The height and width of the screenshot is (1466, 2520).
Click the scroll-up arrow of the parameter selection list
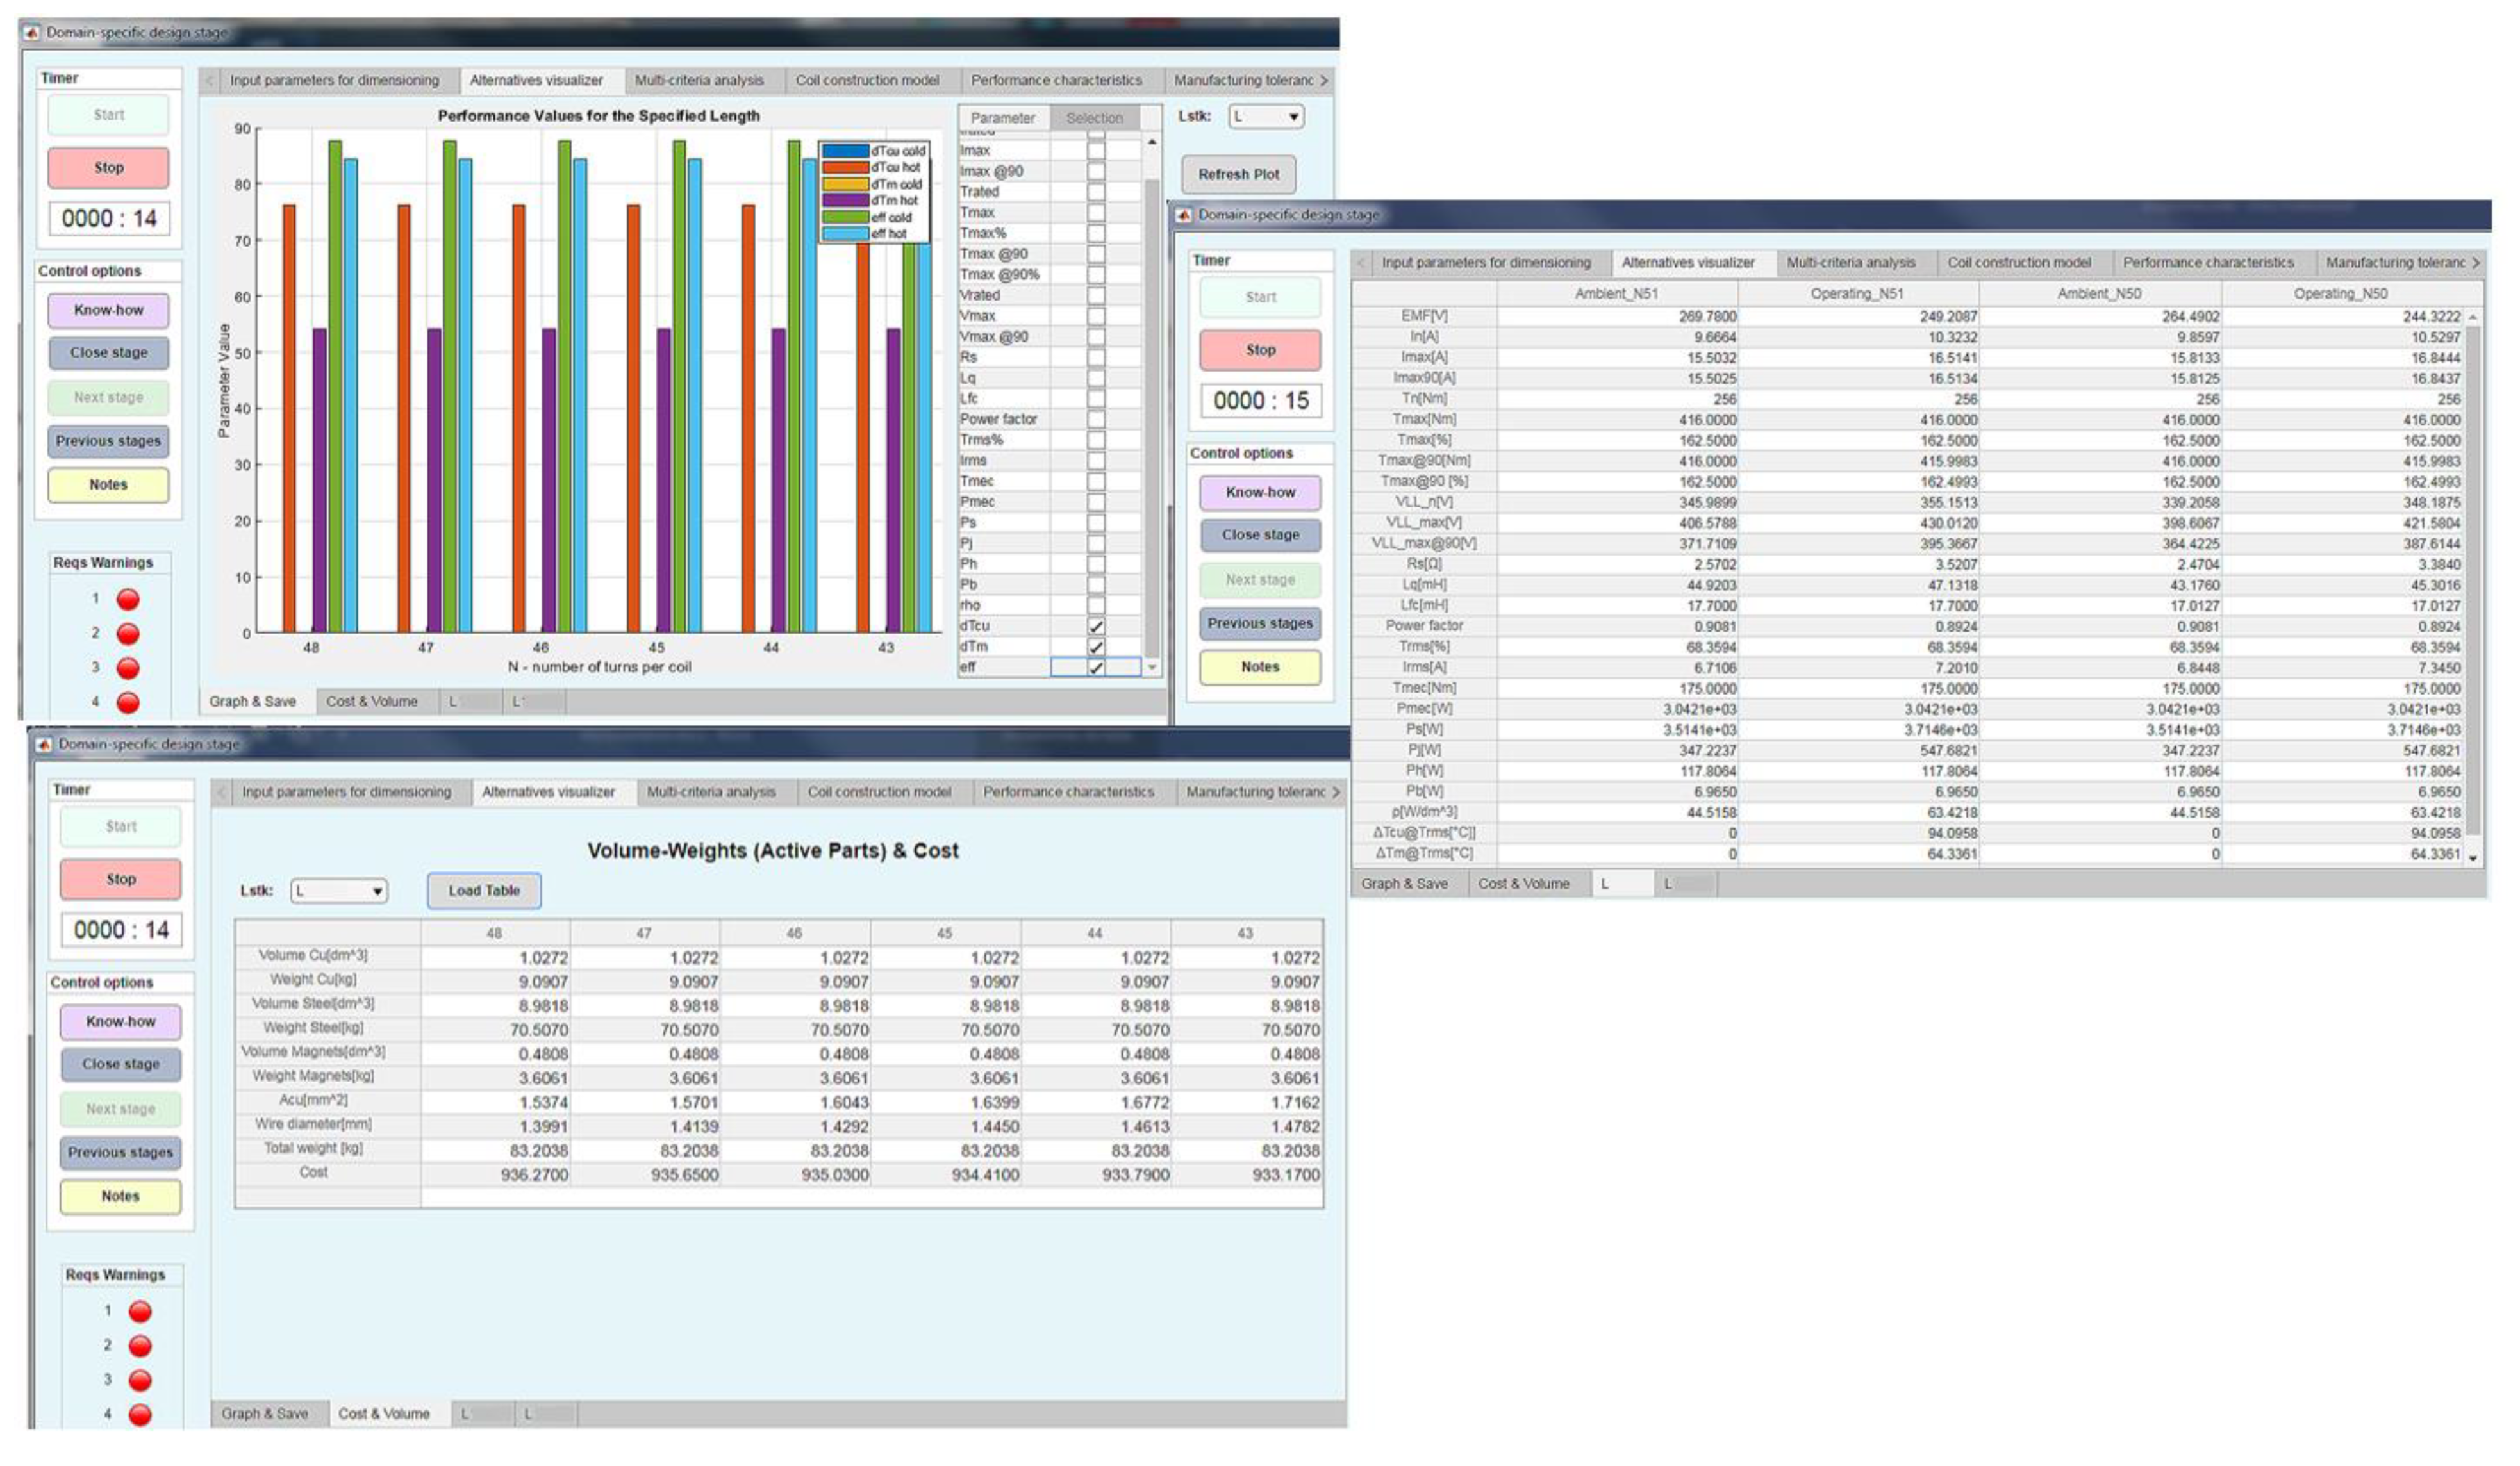[x=1152, y=143]
